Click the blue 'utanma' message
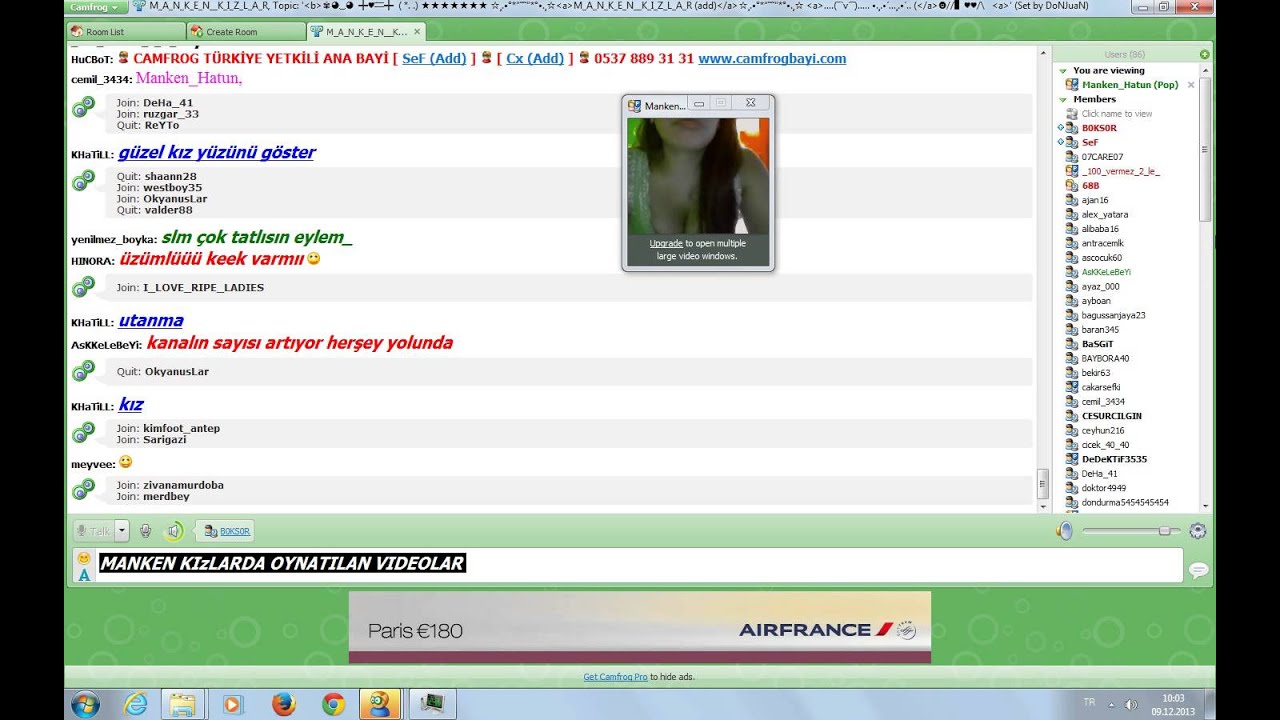The width and height of the screenshot is (1280, 720). 151,321
